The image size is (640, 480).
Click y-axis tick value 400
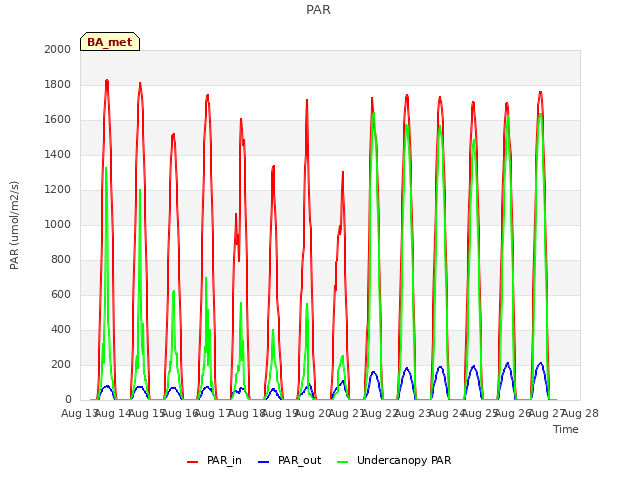pos(61,329)
